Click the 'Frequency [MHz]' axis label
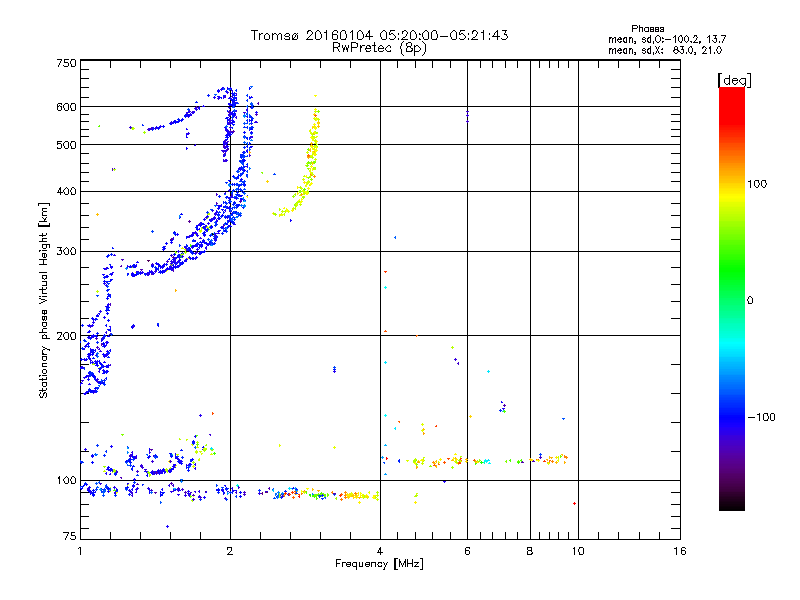 point(379,564)
